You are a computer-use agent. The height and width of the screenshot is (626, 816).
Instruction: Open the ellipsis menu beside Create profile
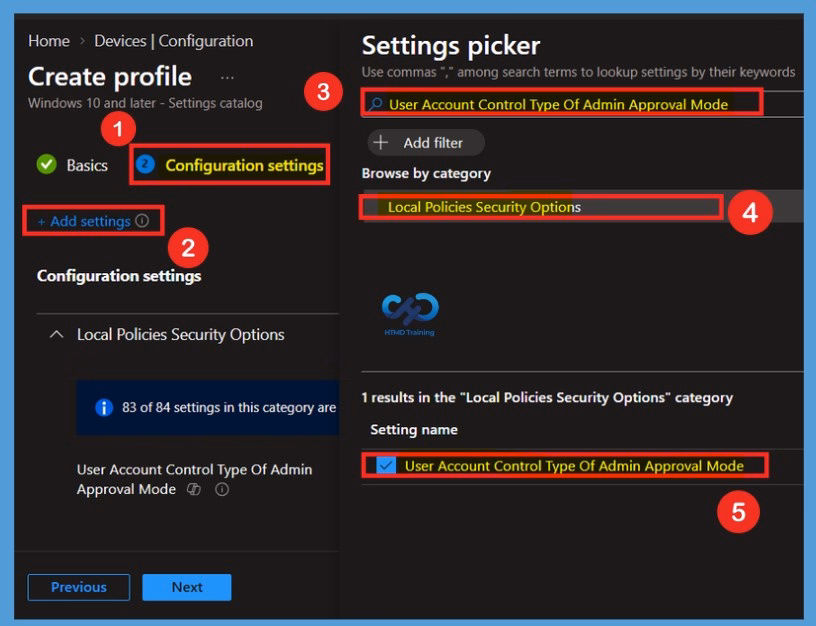(x=227, y=78)
